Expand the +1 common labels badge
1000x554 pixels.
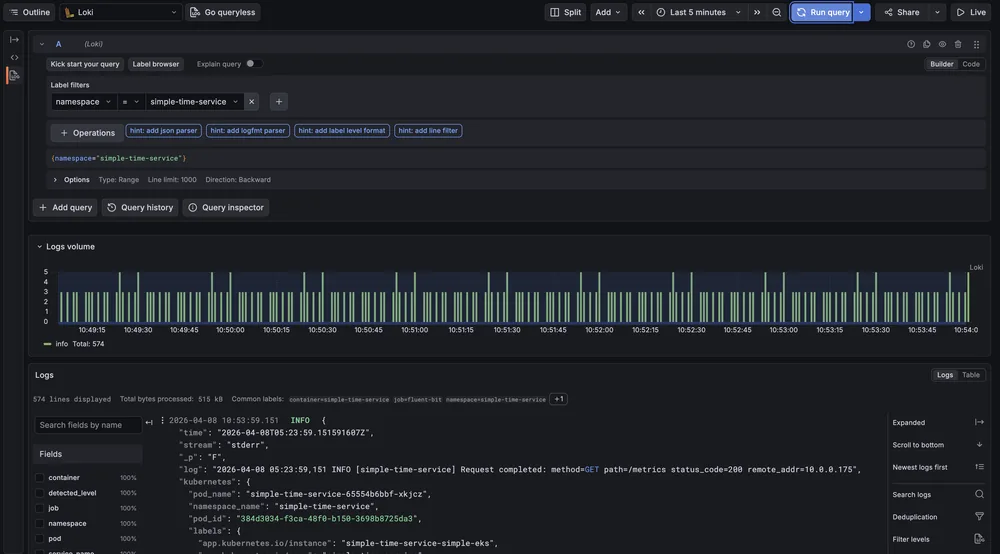[559, 399]
